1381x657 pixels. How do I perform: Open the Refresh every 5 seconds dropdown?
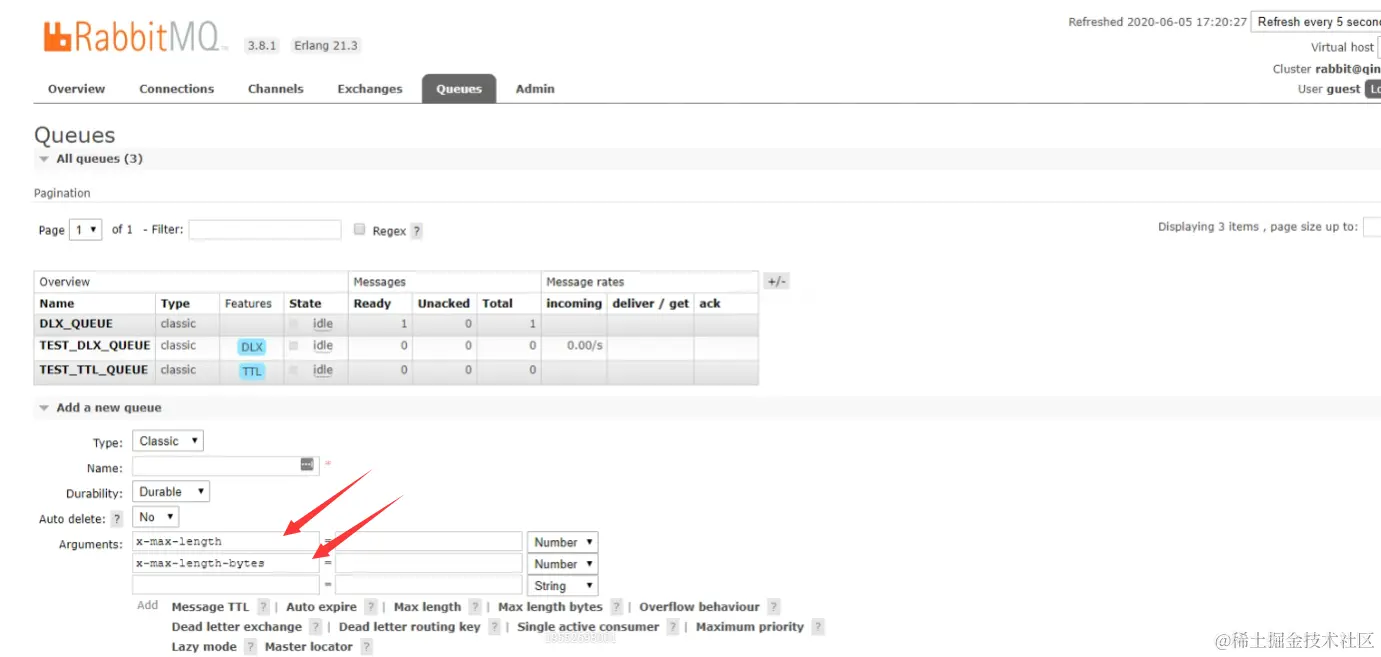[x=1316, y=22]
